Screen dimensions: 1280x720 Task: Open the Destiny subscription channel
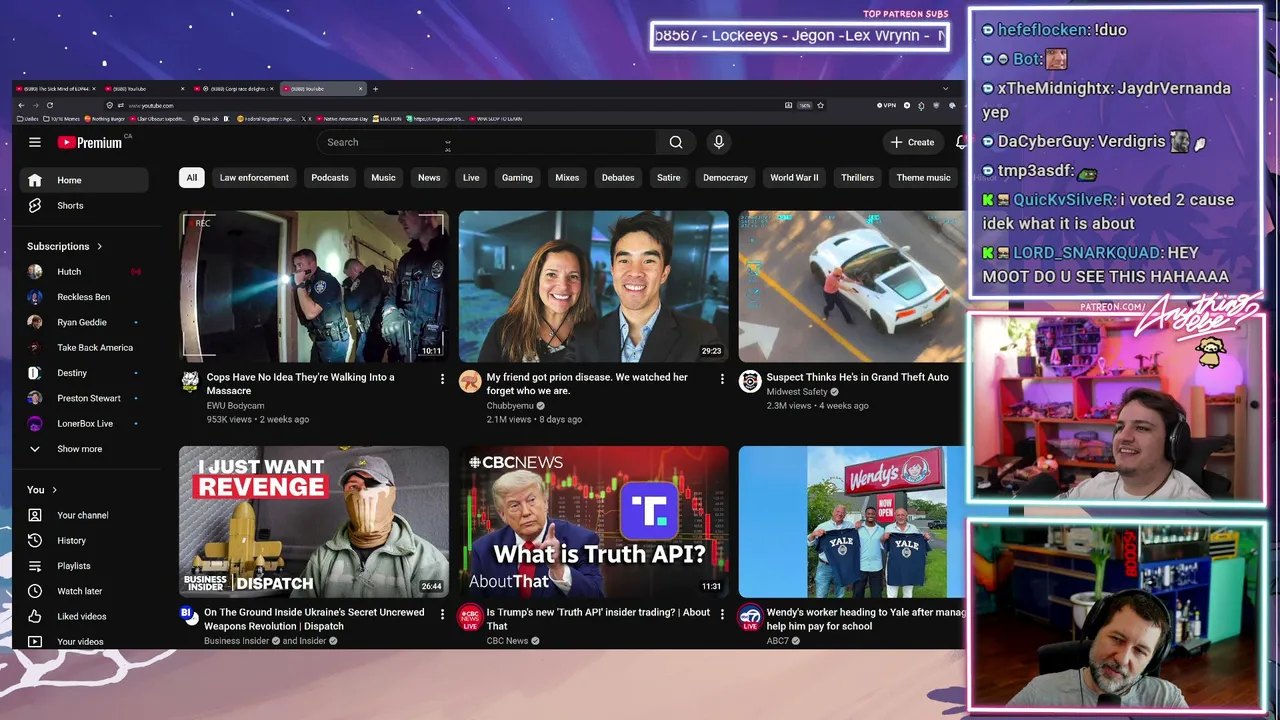point(84,373)
